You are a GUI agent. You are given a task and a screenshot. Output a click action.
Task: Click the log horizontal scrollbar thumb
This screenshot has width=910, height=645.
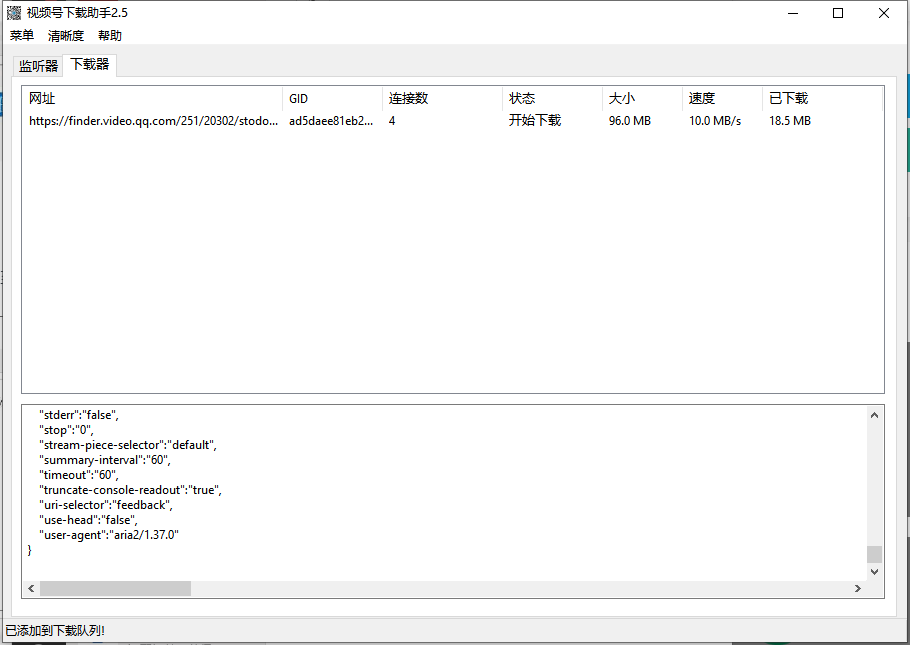(x=115, y=589)
